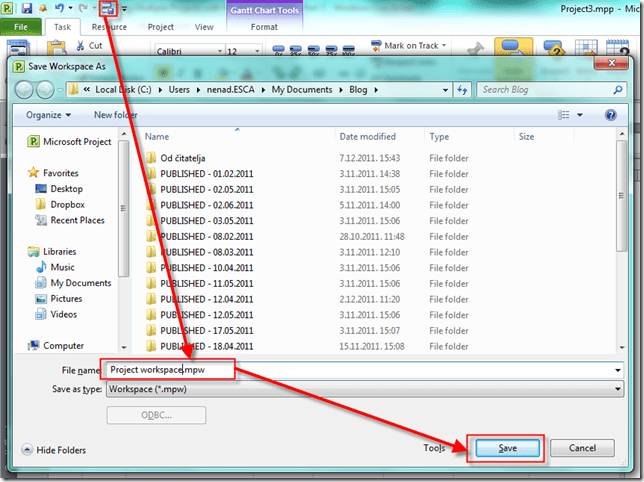Screen dimensions: 644x482
Task: Open the View ribbon tab
Action: pyautogui.click(x=204, y=27)
